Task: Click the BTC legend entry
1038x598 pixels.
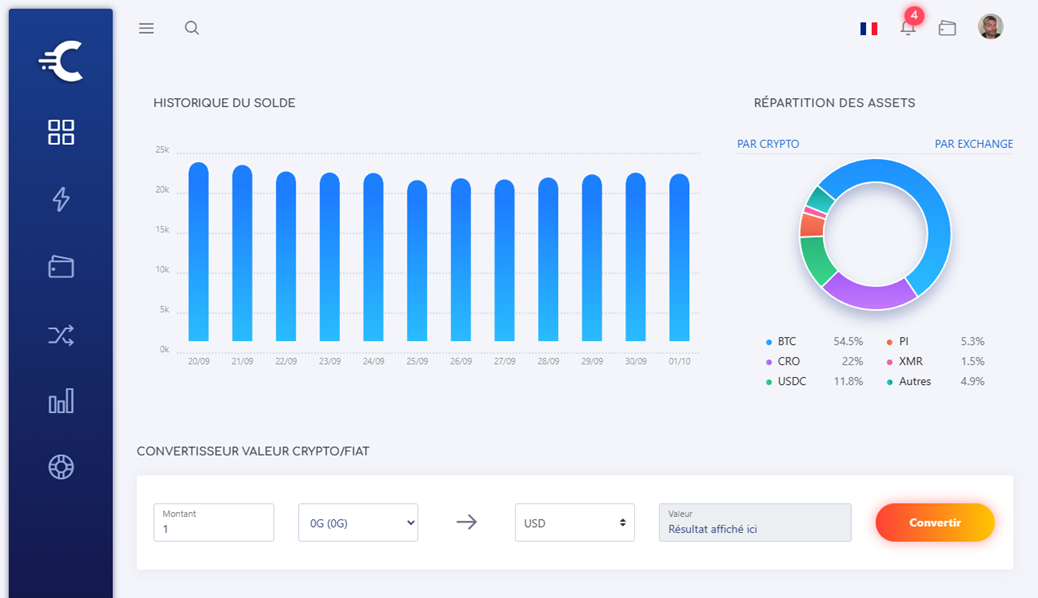Action: (x=786, y=342)
